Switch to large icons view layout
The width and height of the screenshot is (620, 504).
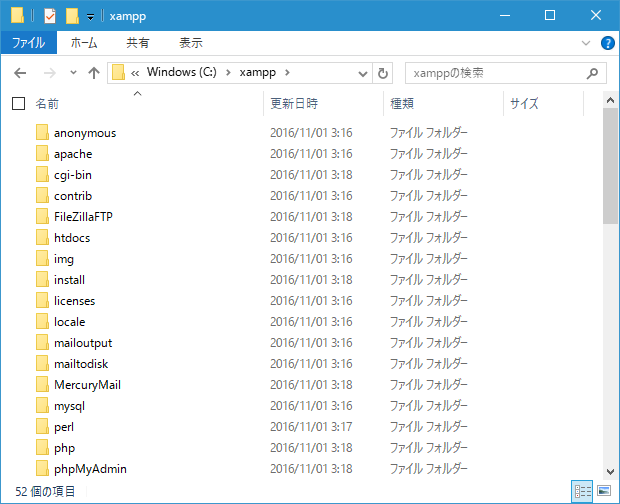point(604,491)
